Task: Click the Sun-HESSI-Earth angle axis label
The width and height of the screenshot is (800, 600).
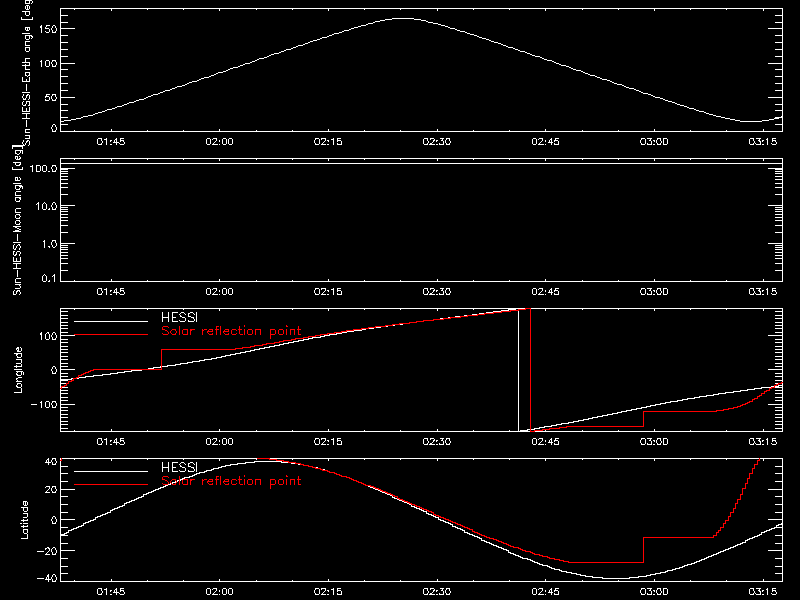Action: pos(27,72)
